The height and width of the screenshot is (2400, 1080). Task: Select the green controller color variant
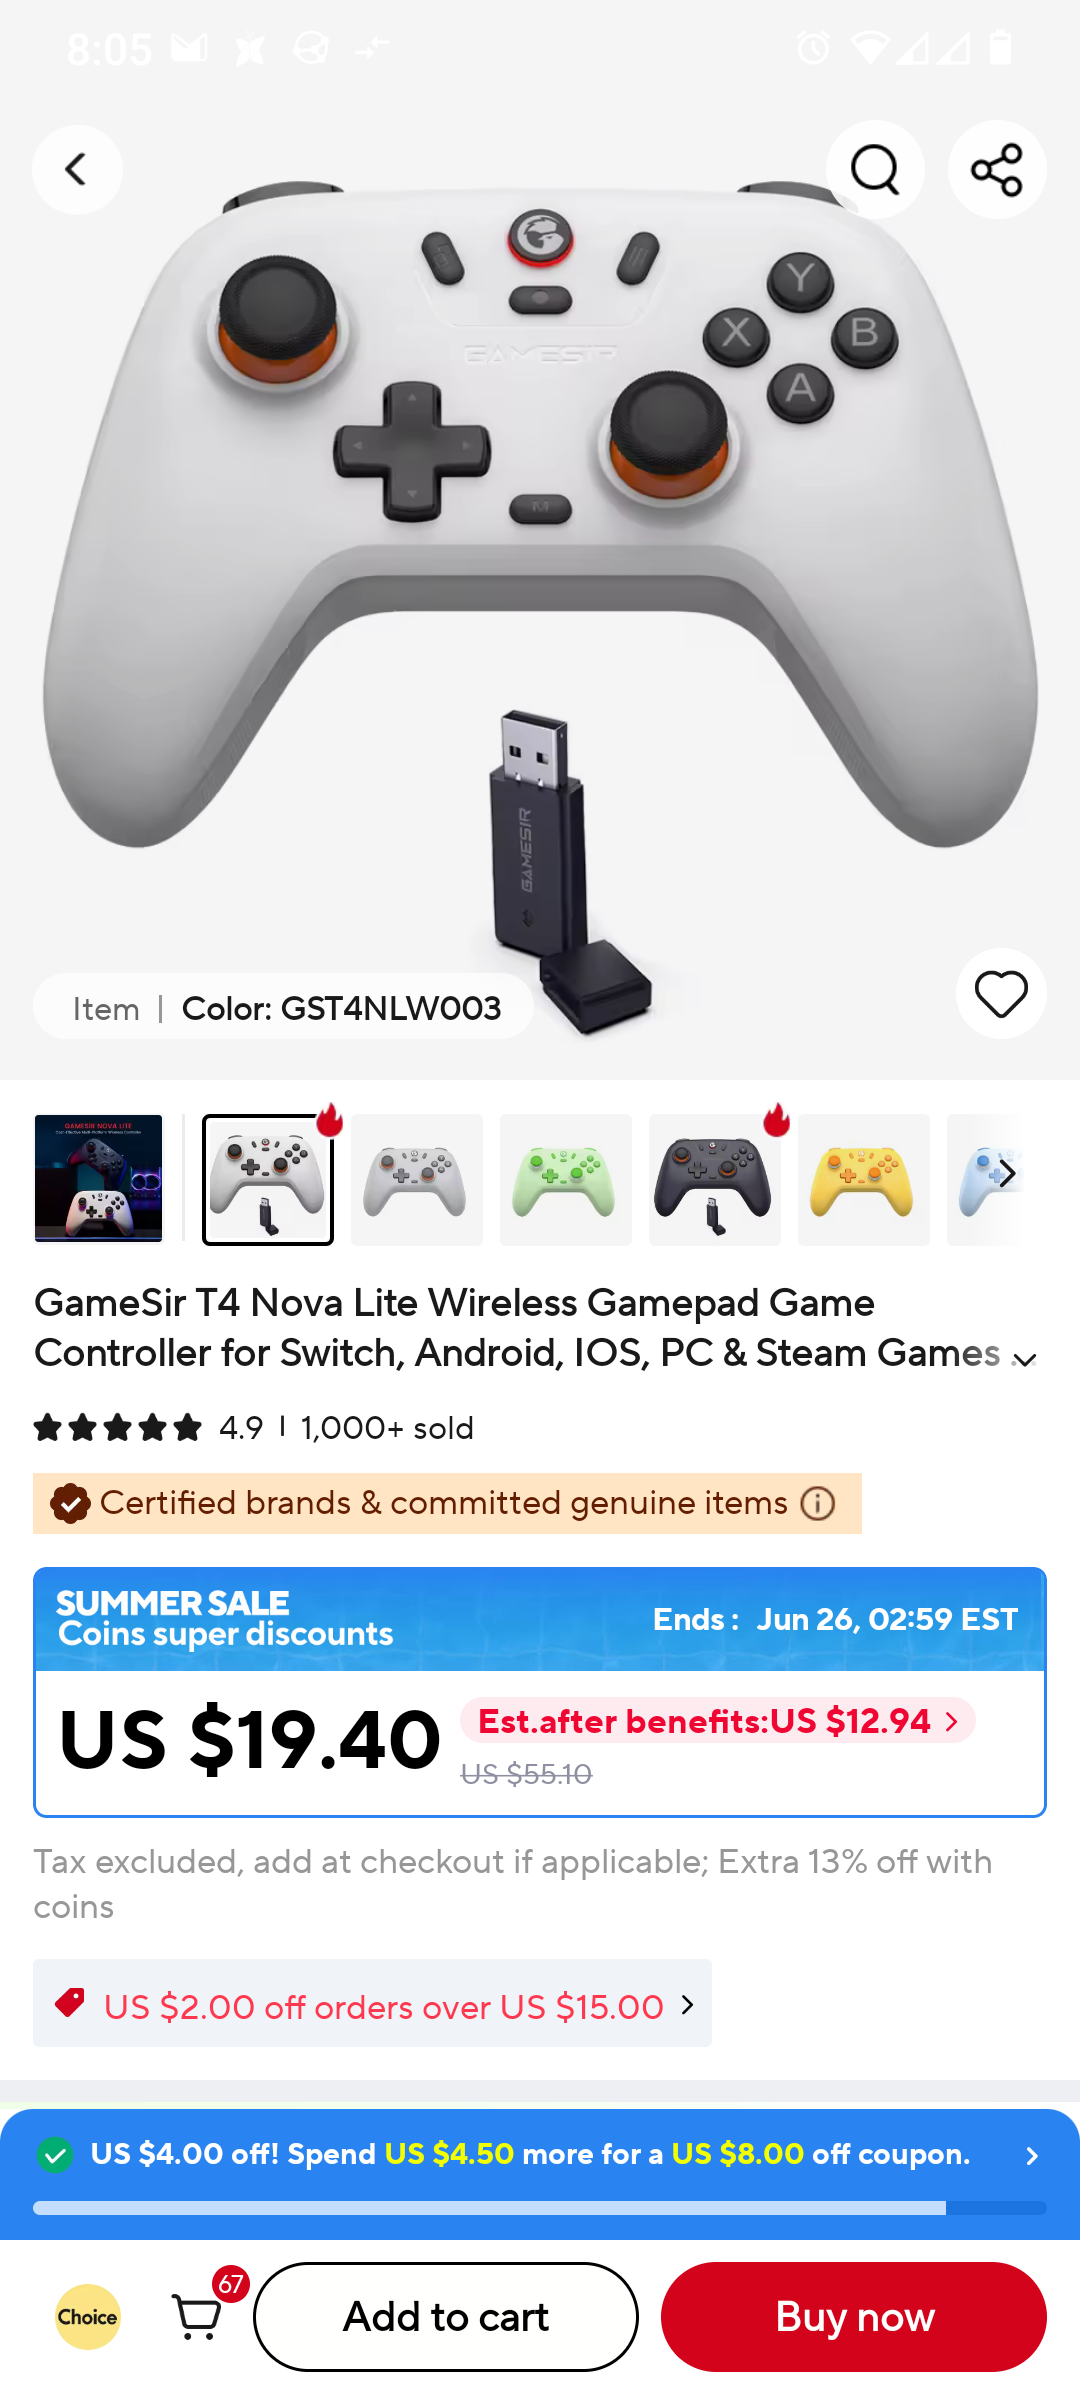566,1180
